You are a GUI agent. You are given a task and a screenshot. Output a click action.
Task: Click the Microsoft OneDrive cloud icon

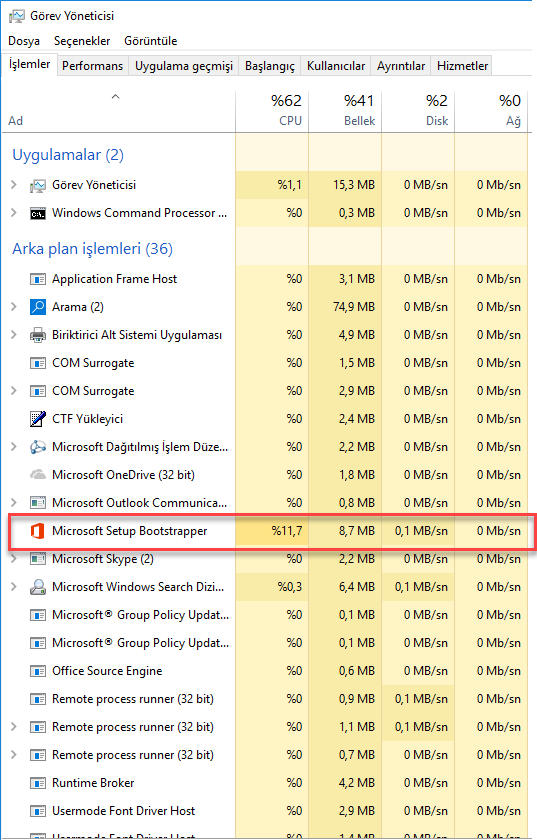(x=38, y=475)
